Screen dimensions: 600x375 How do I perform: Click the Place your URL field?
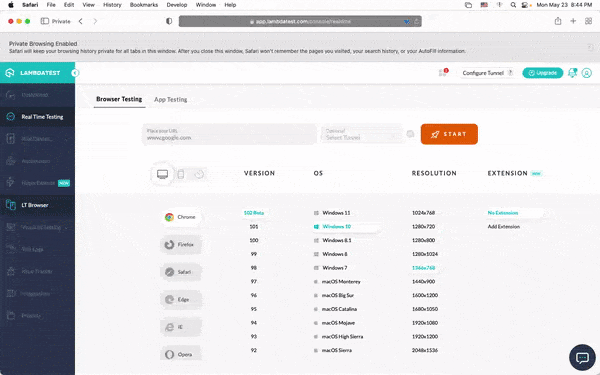tap(229, 134)
